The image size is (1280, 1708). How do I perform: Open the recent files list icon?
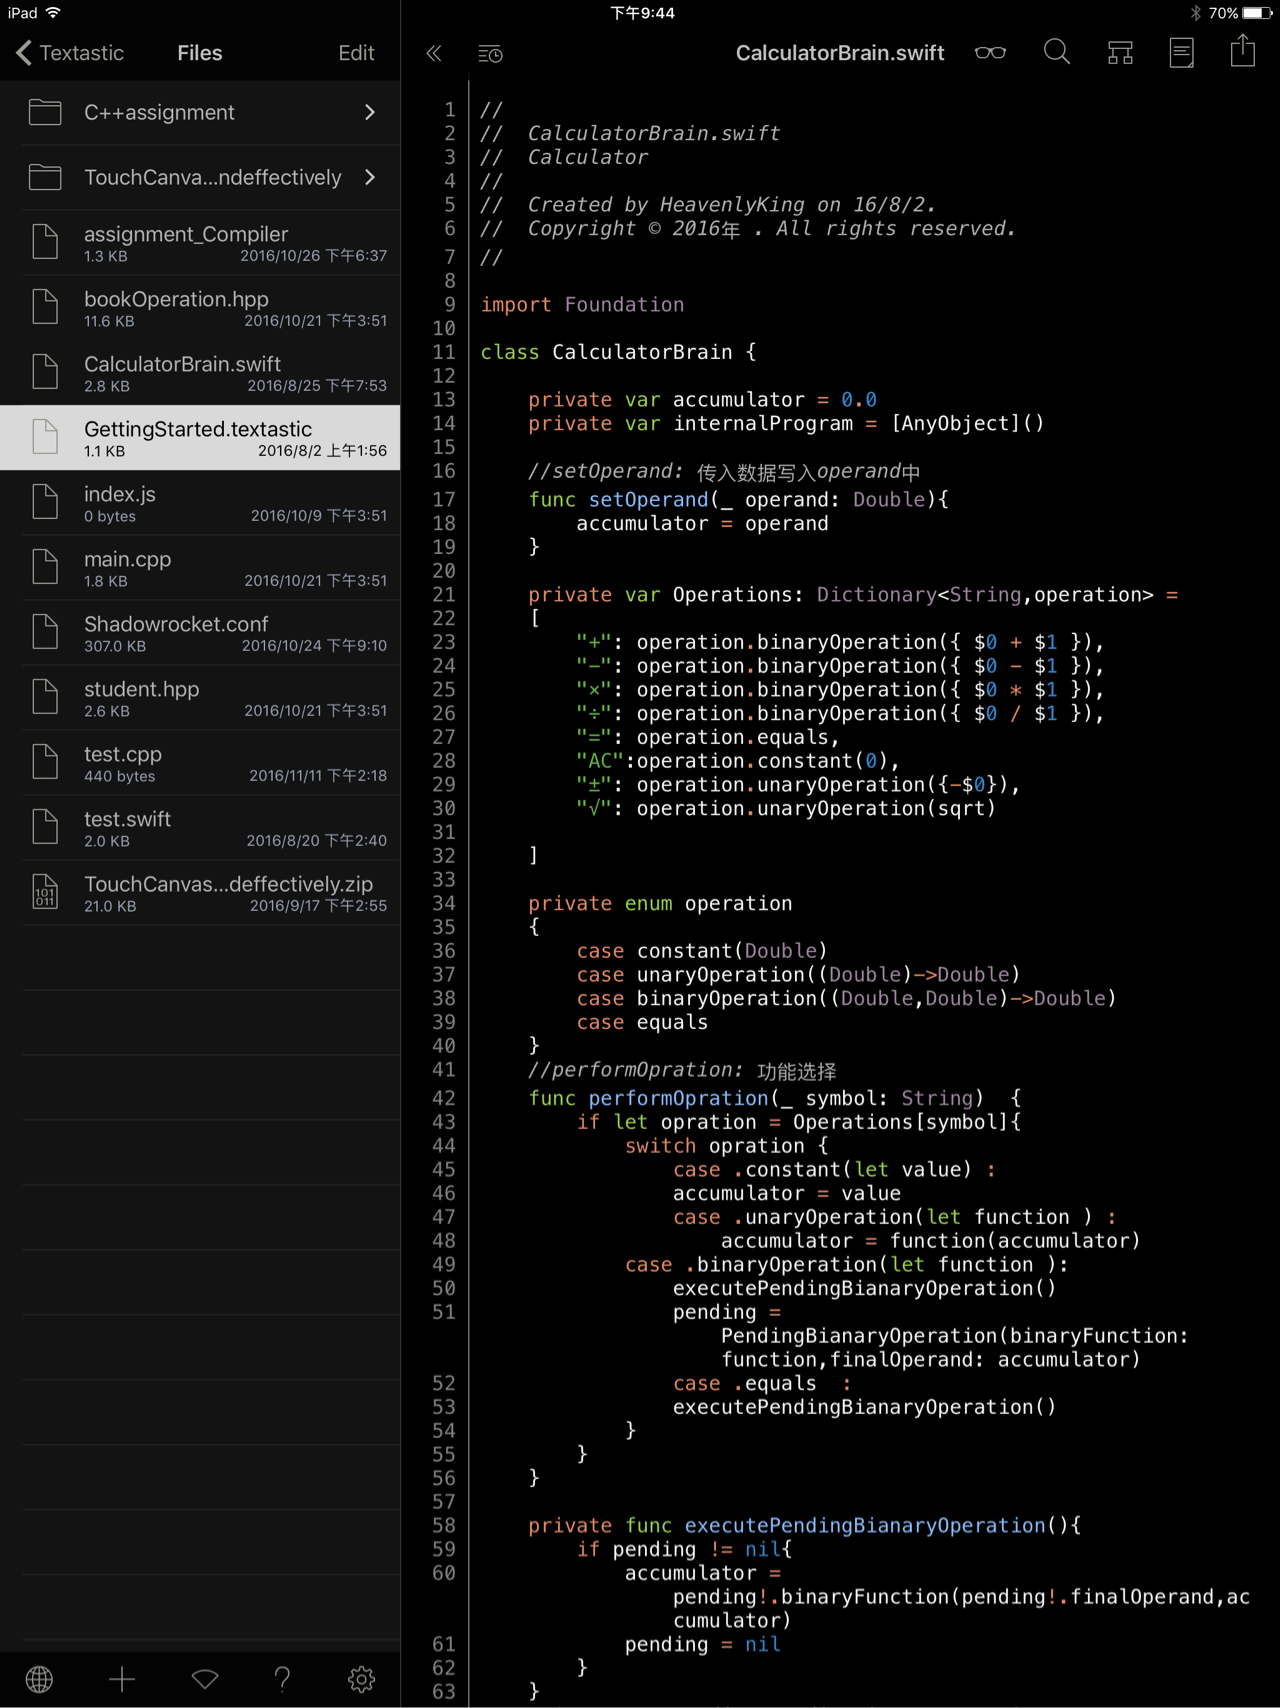coord(490,54)
